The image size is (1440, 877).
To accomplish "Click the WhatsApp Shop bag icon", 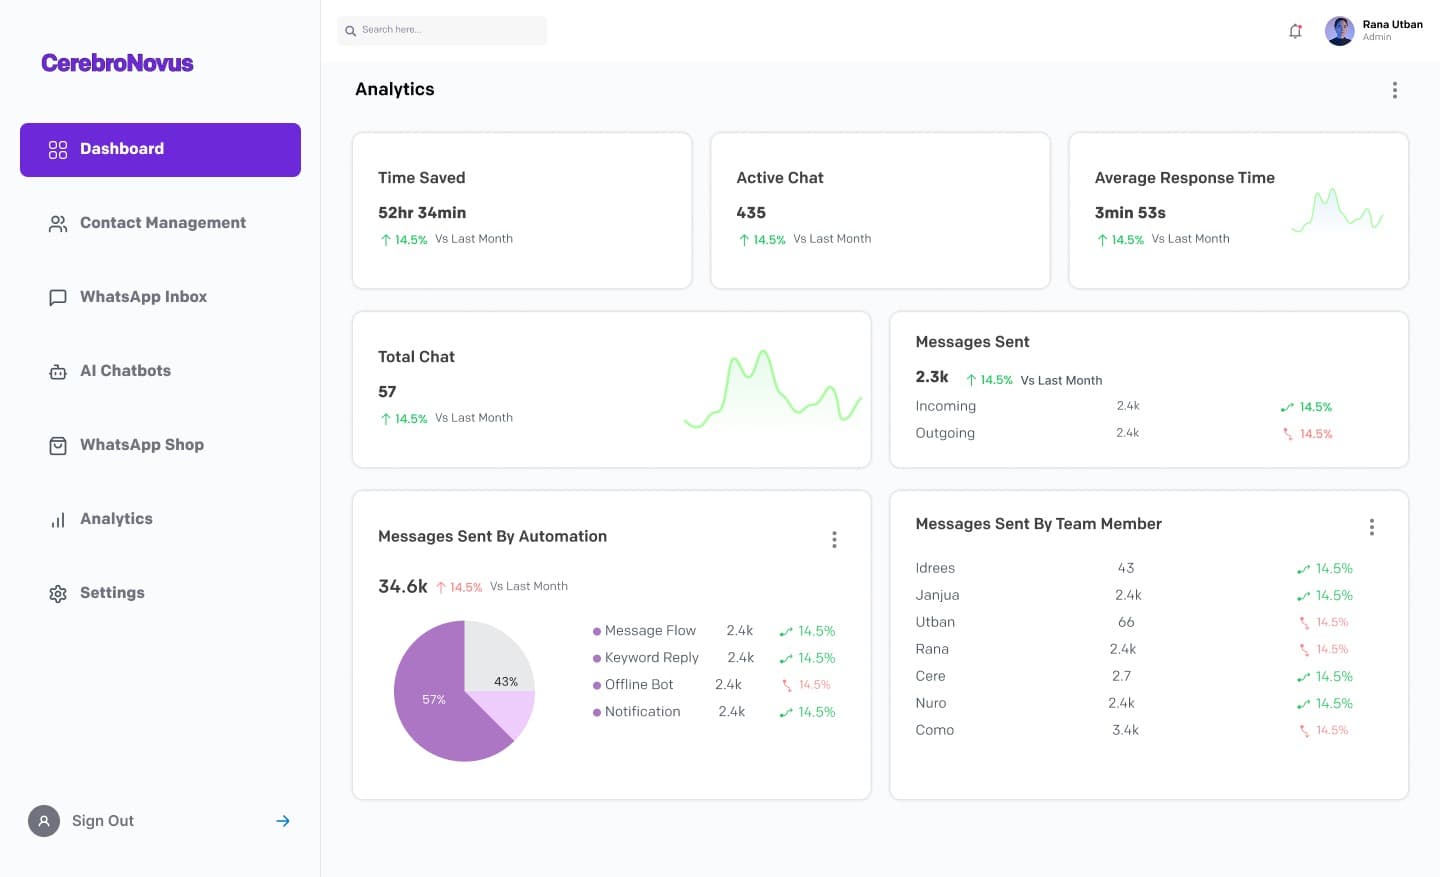I will point(58,445).
